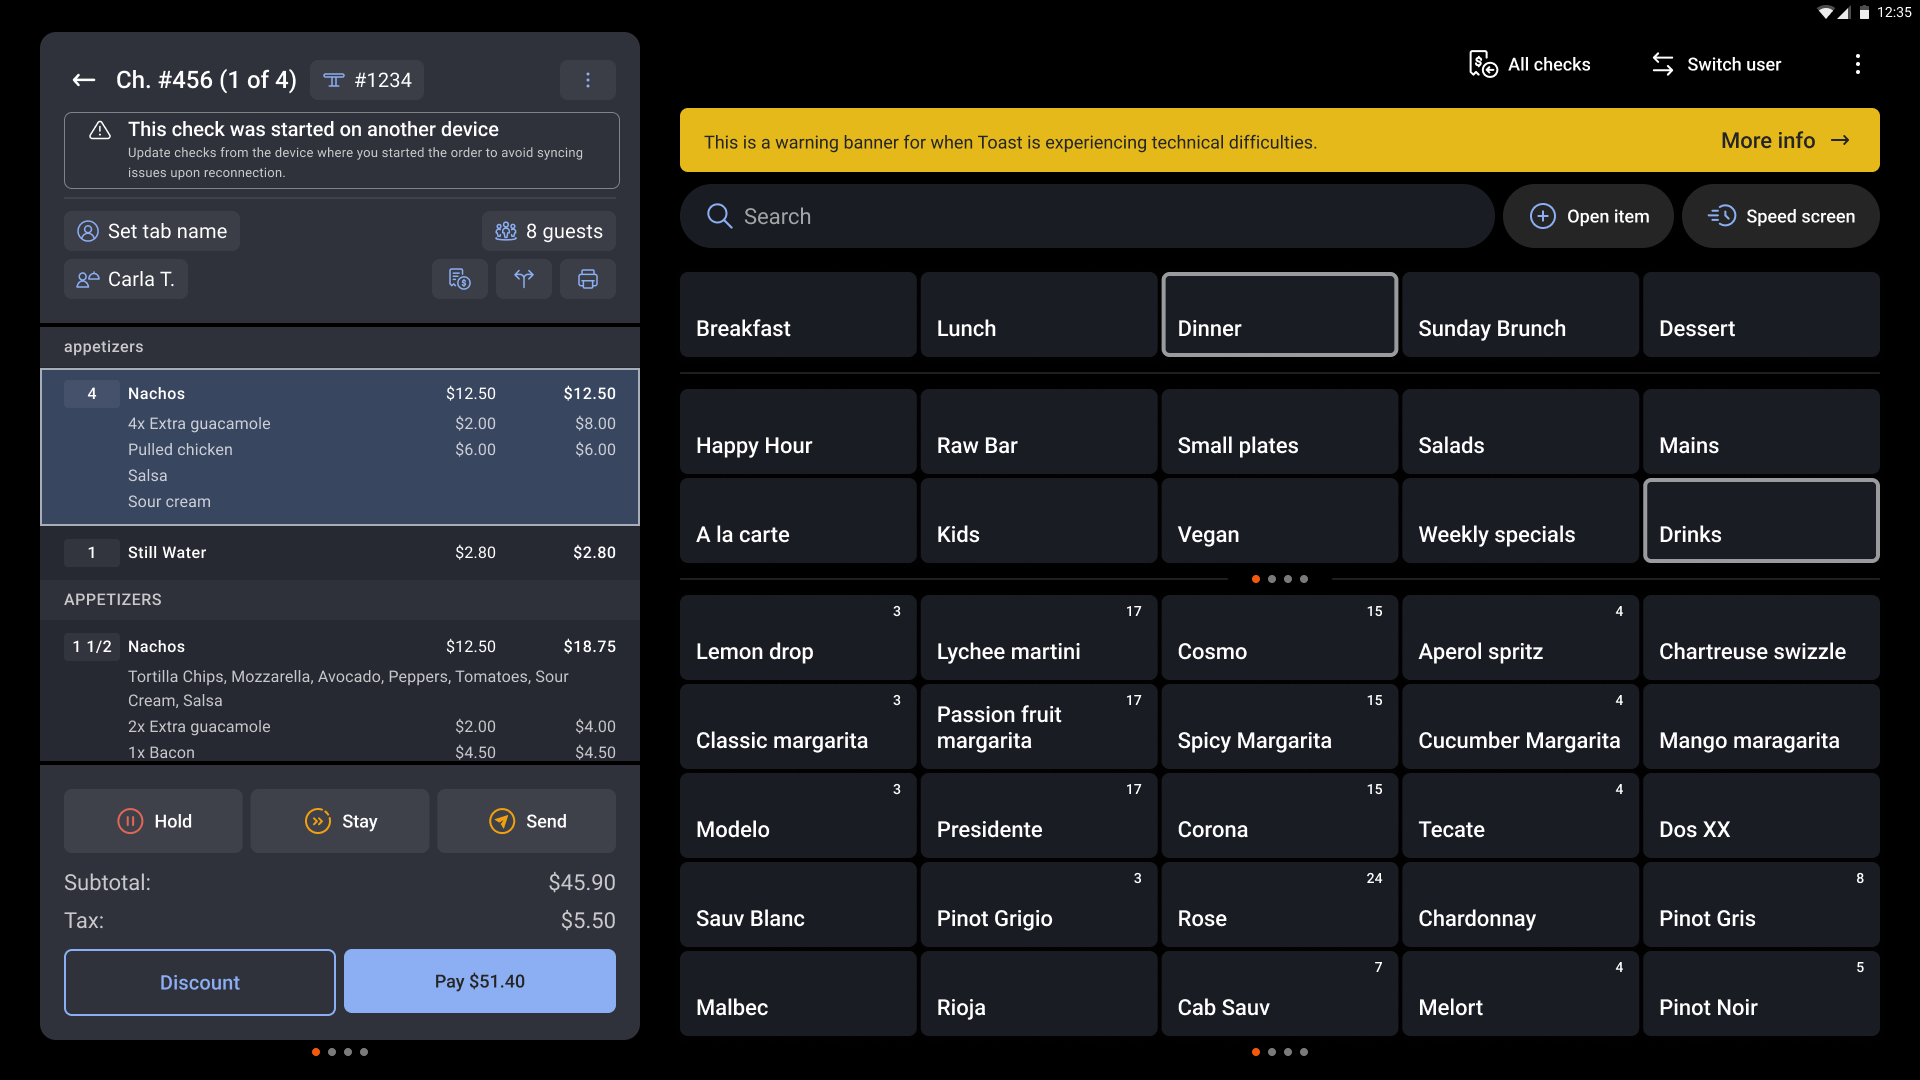Open the Speed screen
Screen dimensions: 1920x1080
tap(1780, 216)
